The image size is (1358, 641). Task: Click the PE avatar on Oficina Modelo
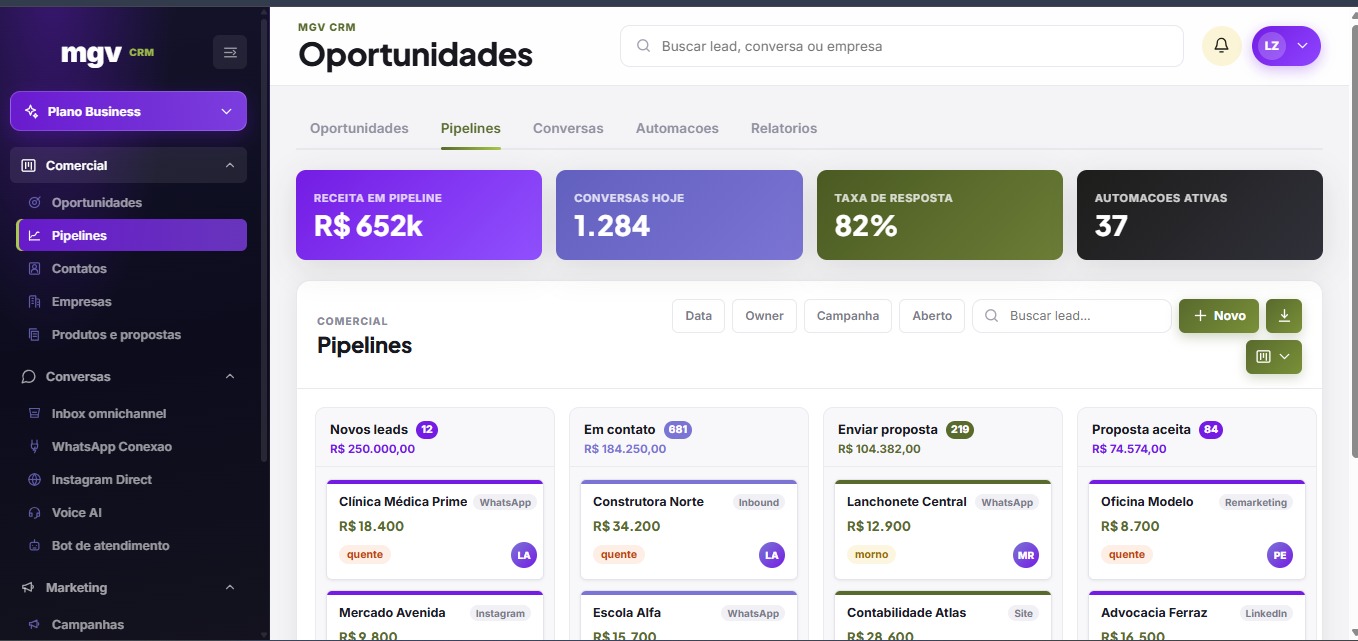click(x=1279, y=555)
